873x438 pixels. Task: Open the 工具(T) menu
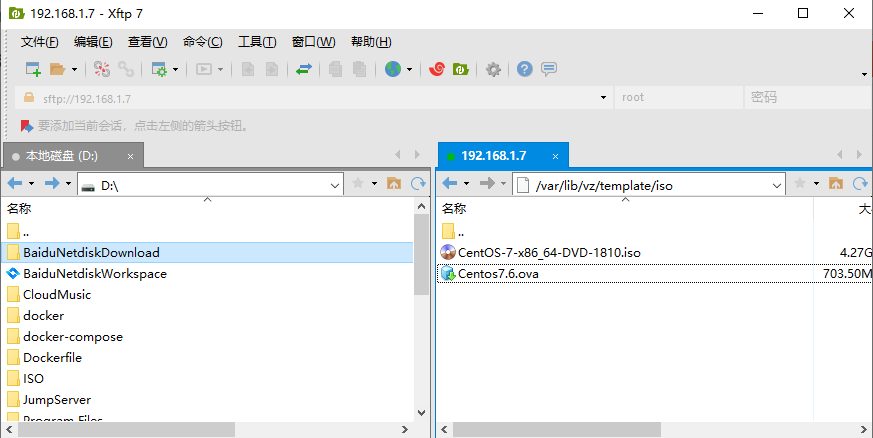[257, 42]
